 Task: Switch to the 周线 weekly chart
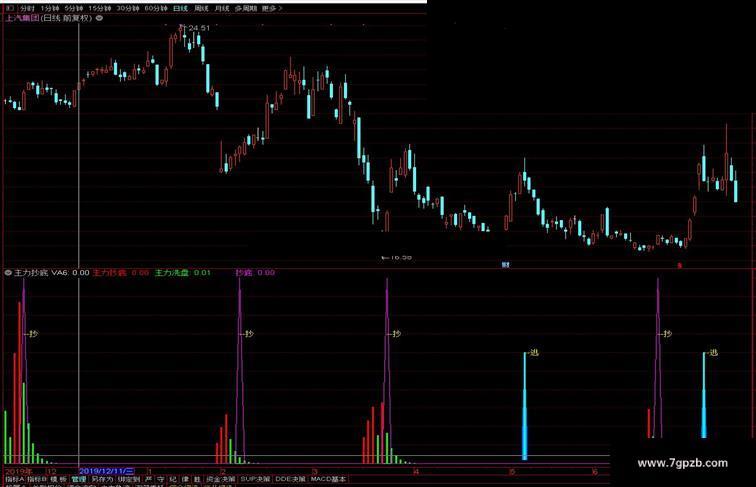tap(201, 8)
